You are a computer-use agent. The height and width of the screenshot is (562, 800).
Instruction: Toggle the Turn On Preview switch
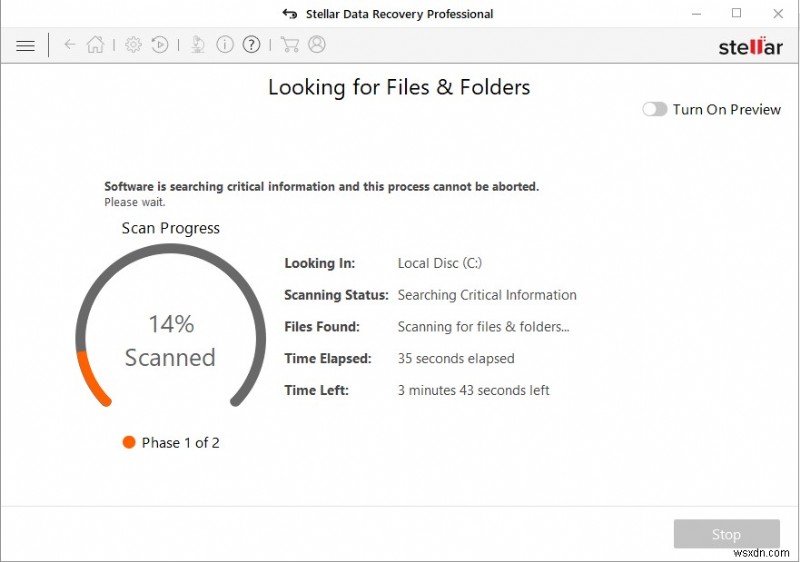[655, 109]
